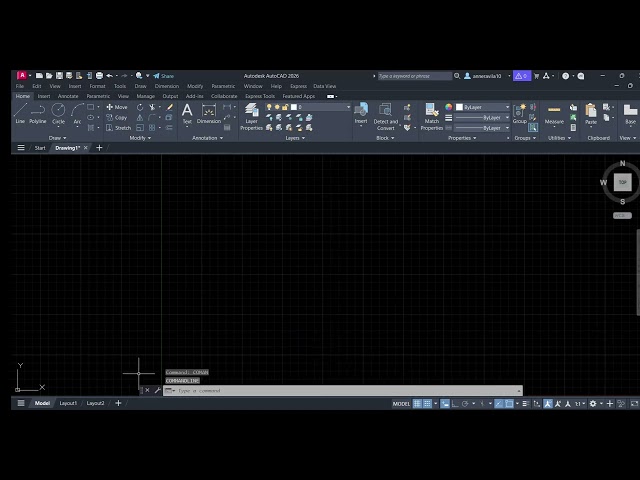
Task: Click the Rotate tool icon
Action: click(140, 107)
